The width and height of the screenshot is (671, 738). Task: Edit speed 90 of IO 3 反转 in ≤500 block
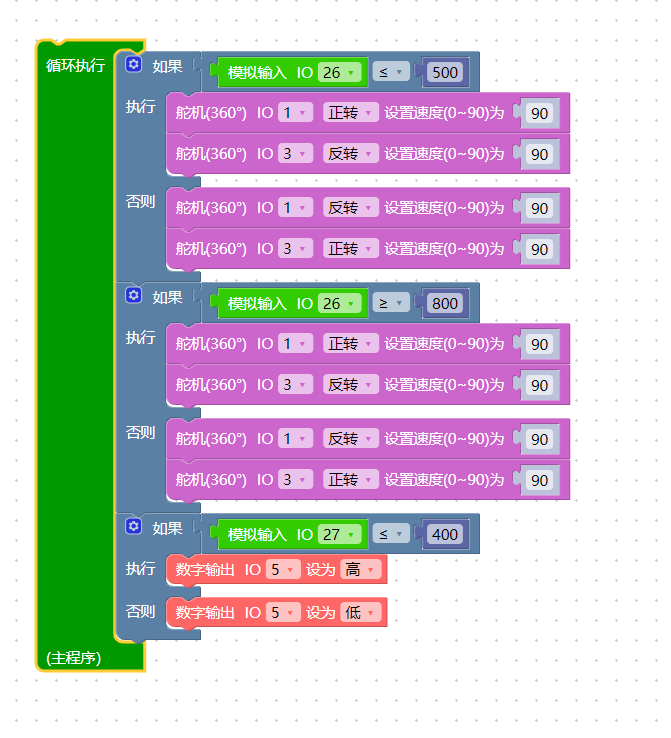coord(540,154)
